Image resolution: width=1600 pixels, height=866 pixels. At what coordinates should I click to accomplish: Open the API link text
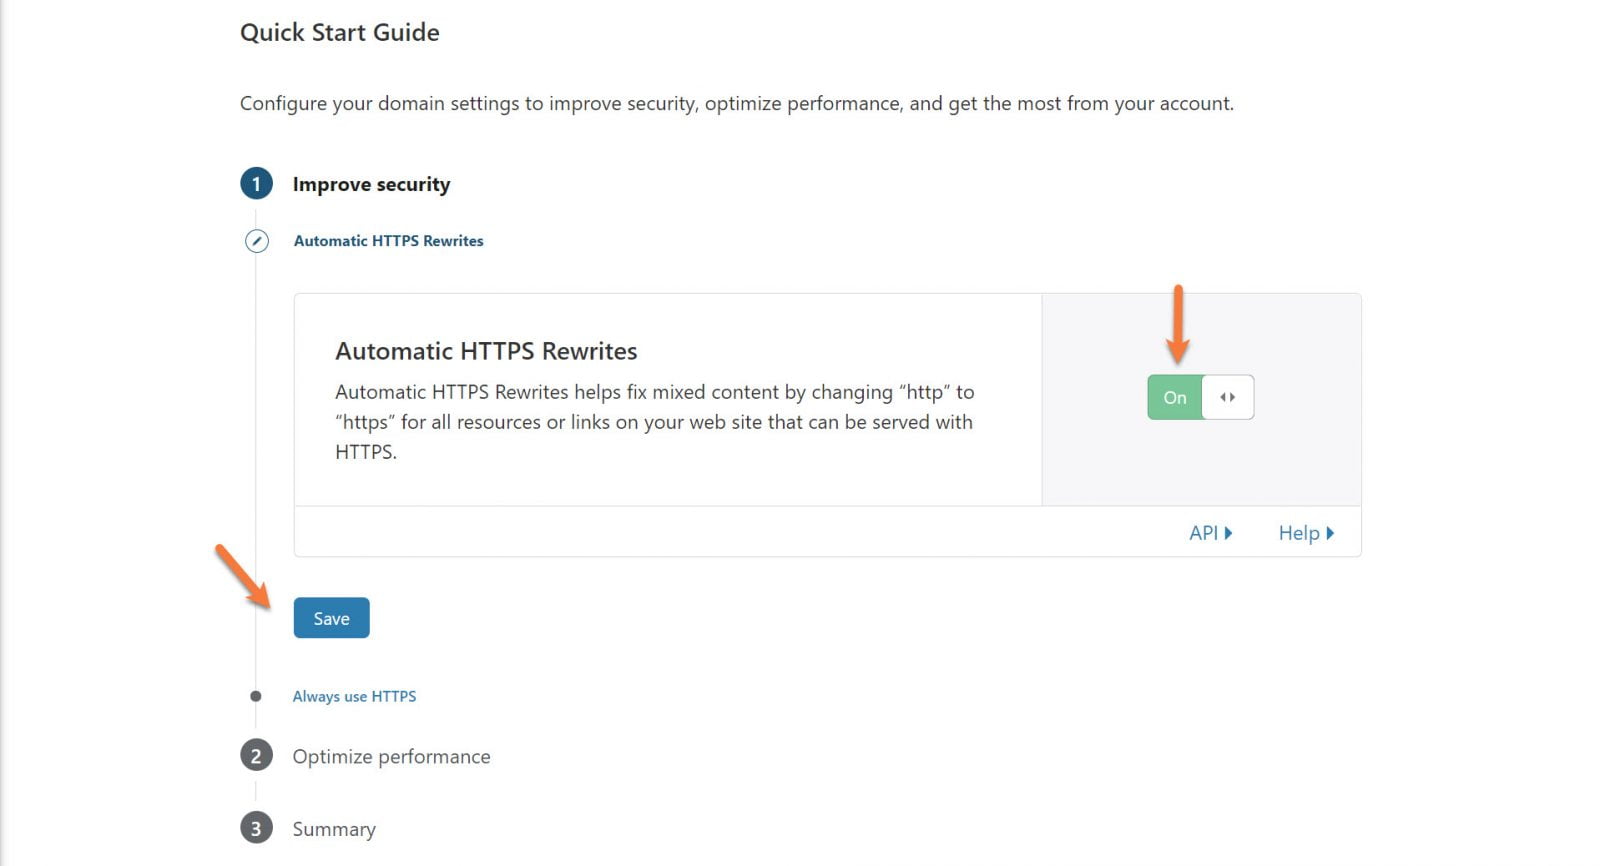tap(1203, 533)
